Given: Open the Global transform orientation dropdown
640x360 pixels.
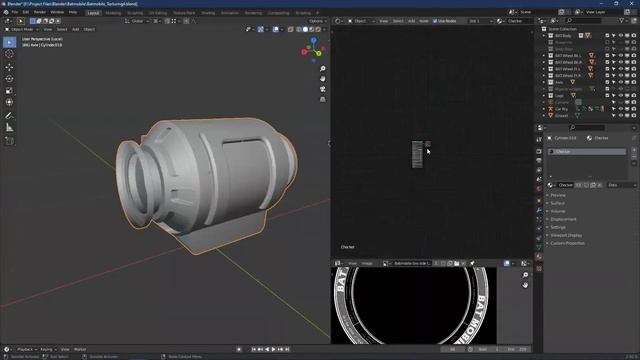Looking at the screenshot, I should pyautogui.click(x=137, y=21).
